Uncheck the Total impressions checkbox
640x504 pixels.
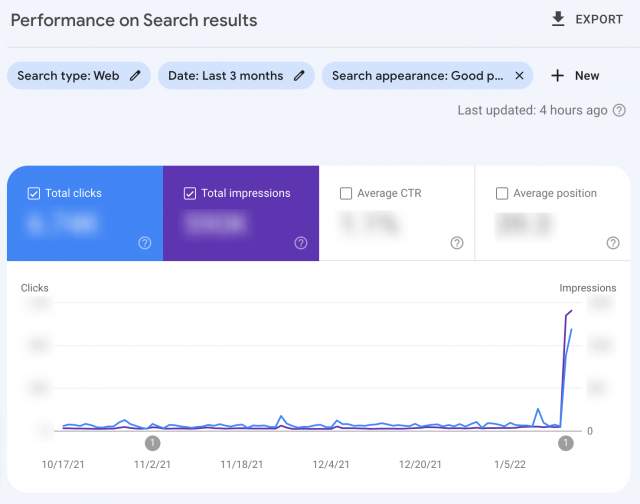tap(190, 193)
